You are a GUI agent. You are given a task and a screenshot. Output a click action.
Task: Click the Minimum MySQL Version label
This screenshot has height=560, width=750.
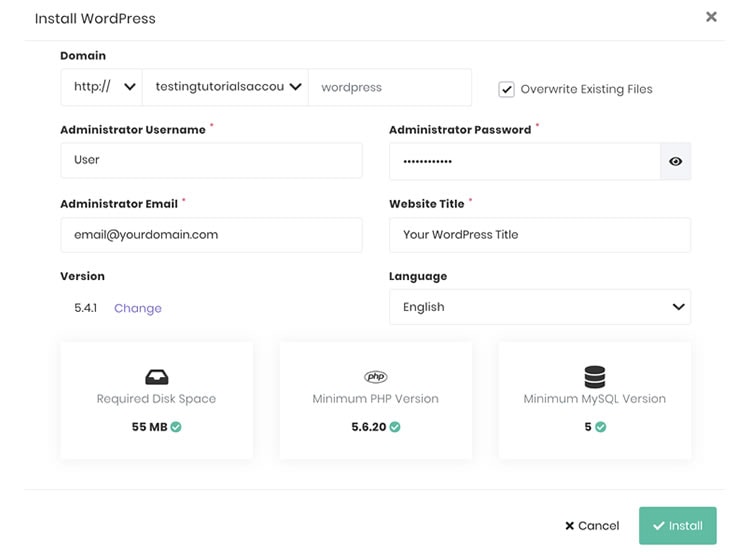[x=595, y=399]
